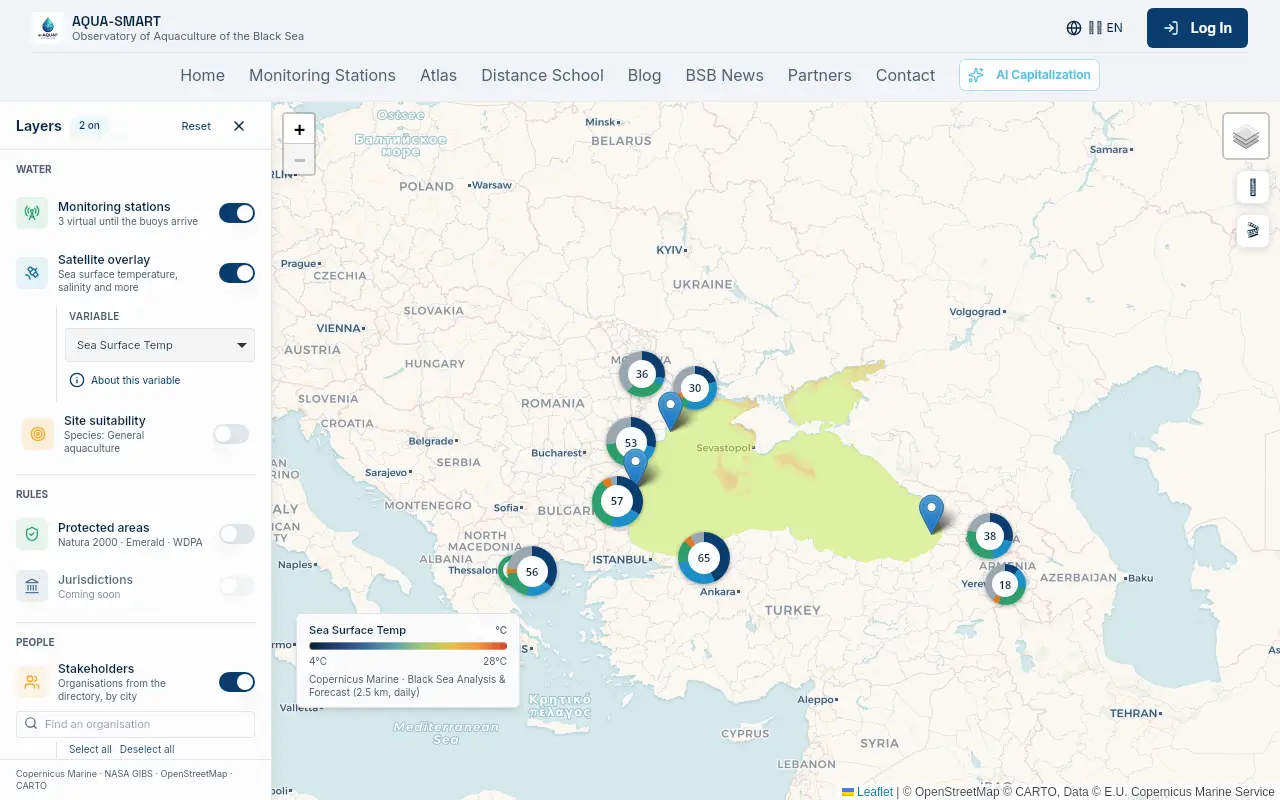
Task: Click the Protected areas shield icon
Action: [x=32, y=534]
